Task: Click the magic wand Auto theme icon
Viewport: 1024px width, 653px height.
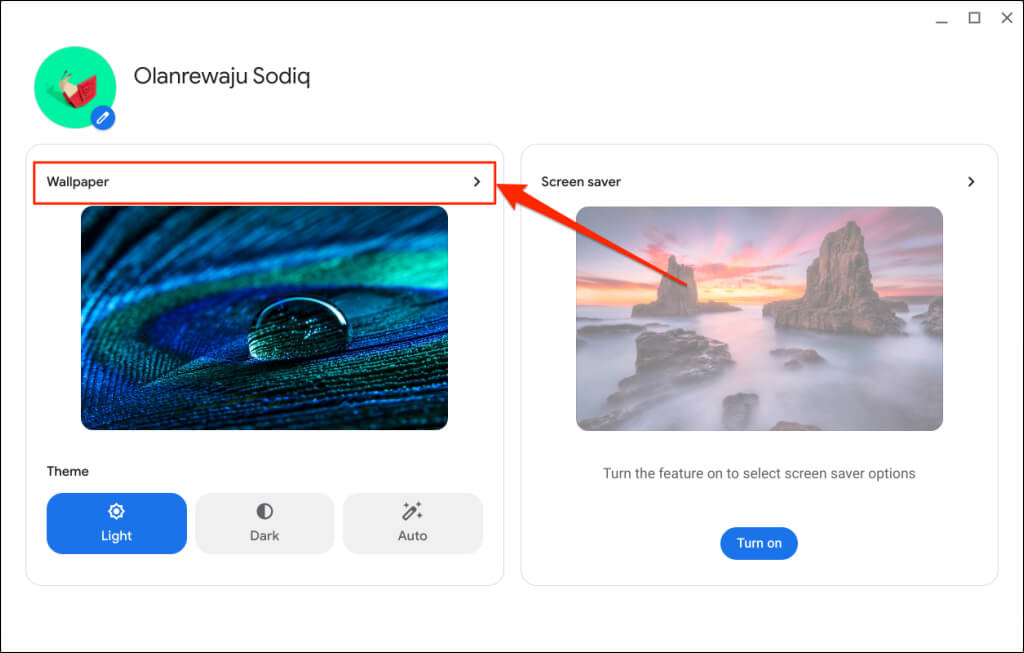Action: (x=412, y=512)
